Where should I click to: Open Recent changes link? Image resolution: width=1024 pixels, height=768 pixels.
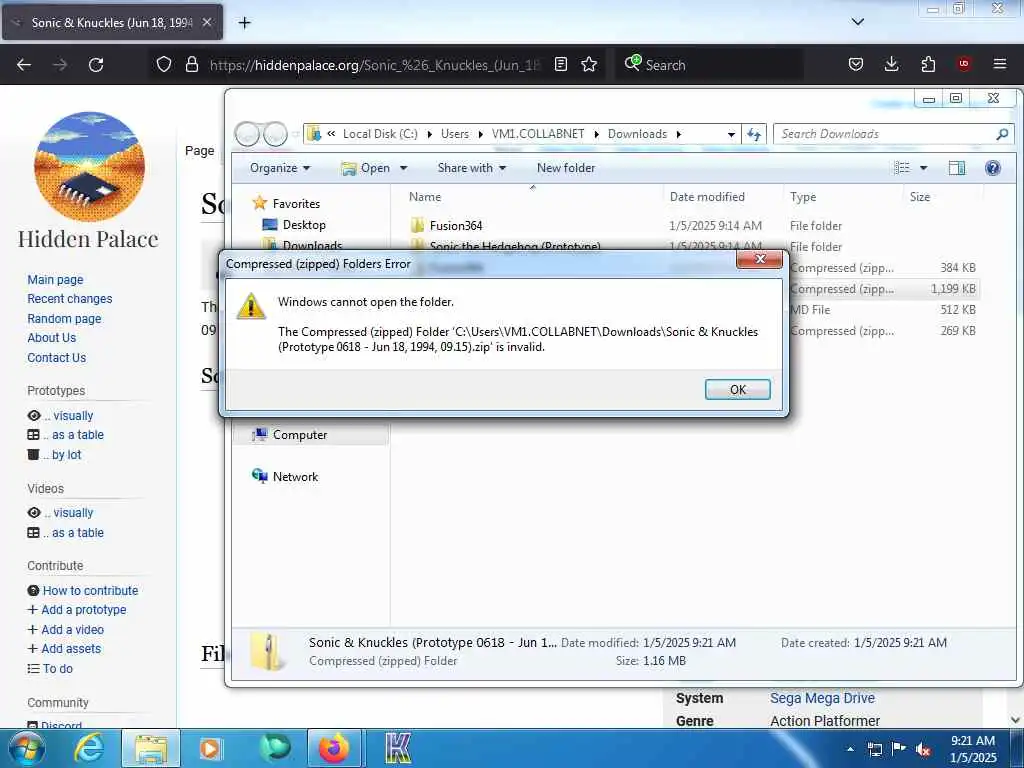(x=70, y=298)
